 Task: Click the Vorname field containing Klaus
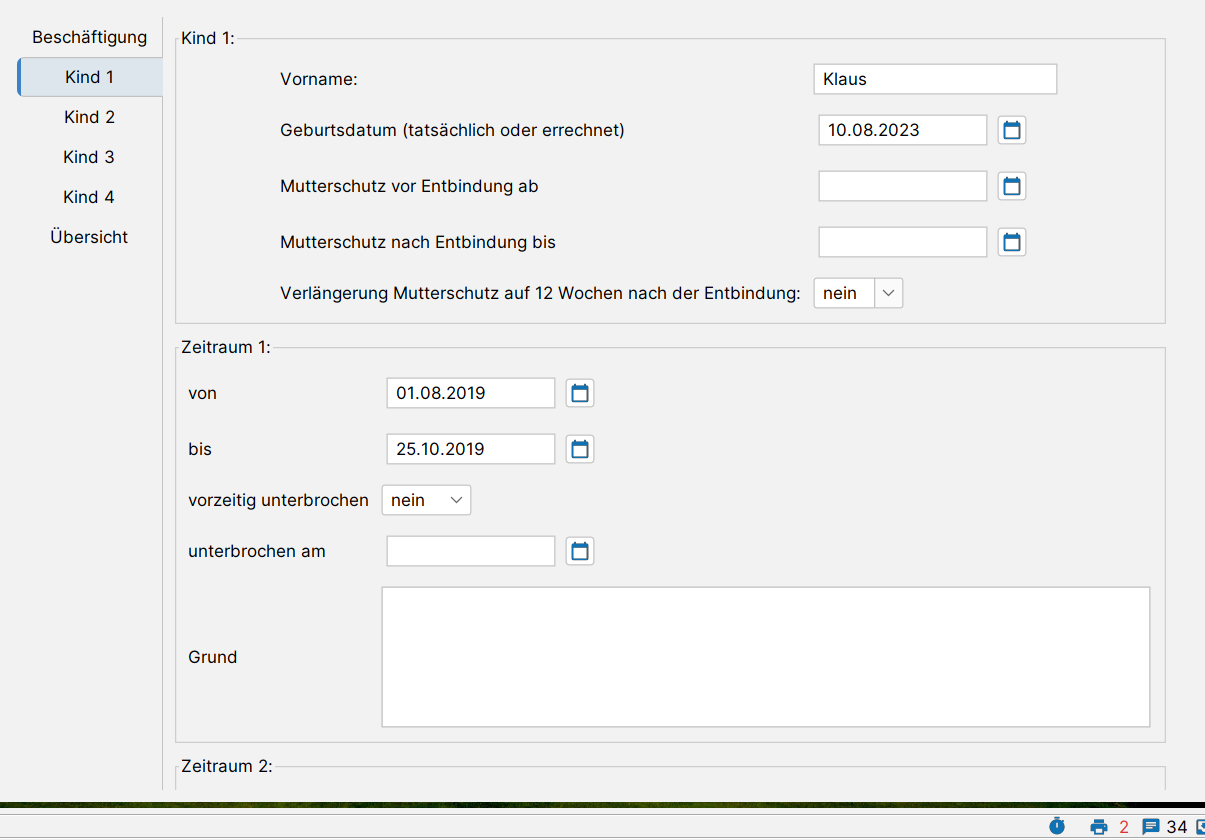(935, 79)
